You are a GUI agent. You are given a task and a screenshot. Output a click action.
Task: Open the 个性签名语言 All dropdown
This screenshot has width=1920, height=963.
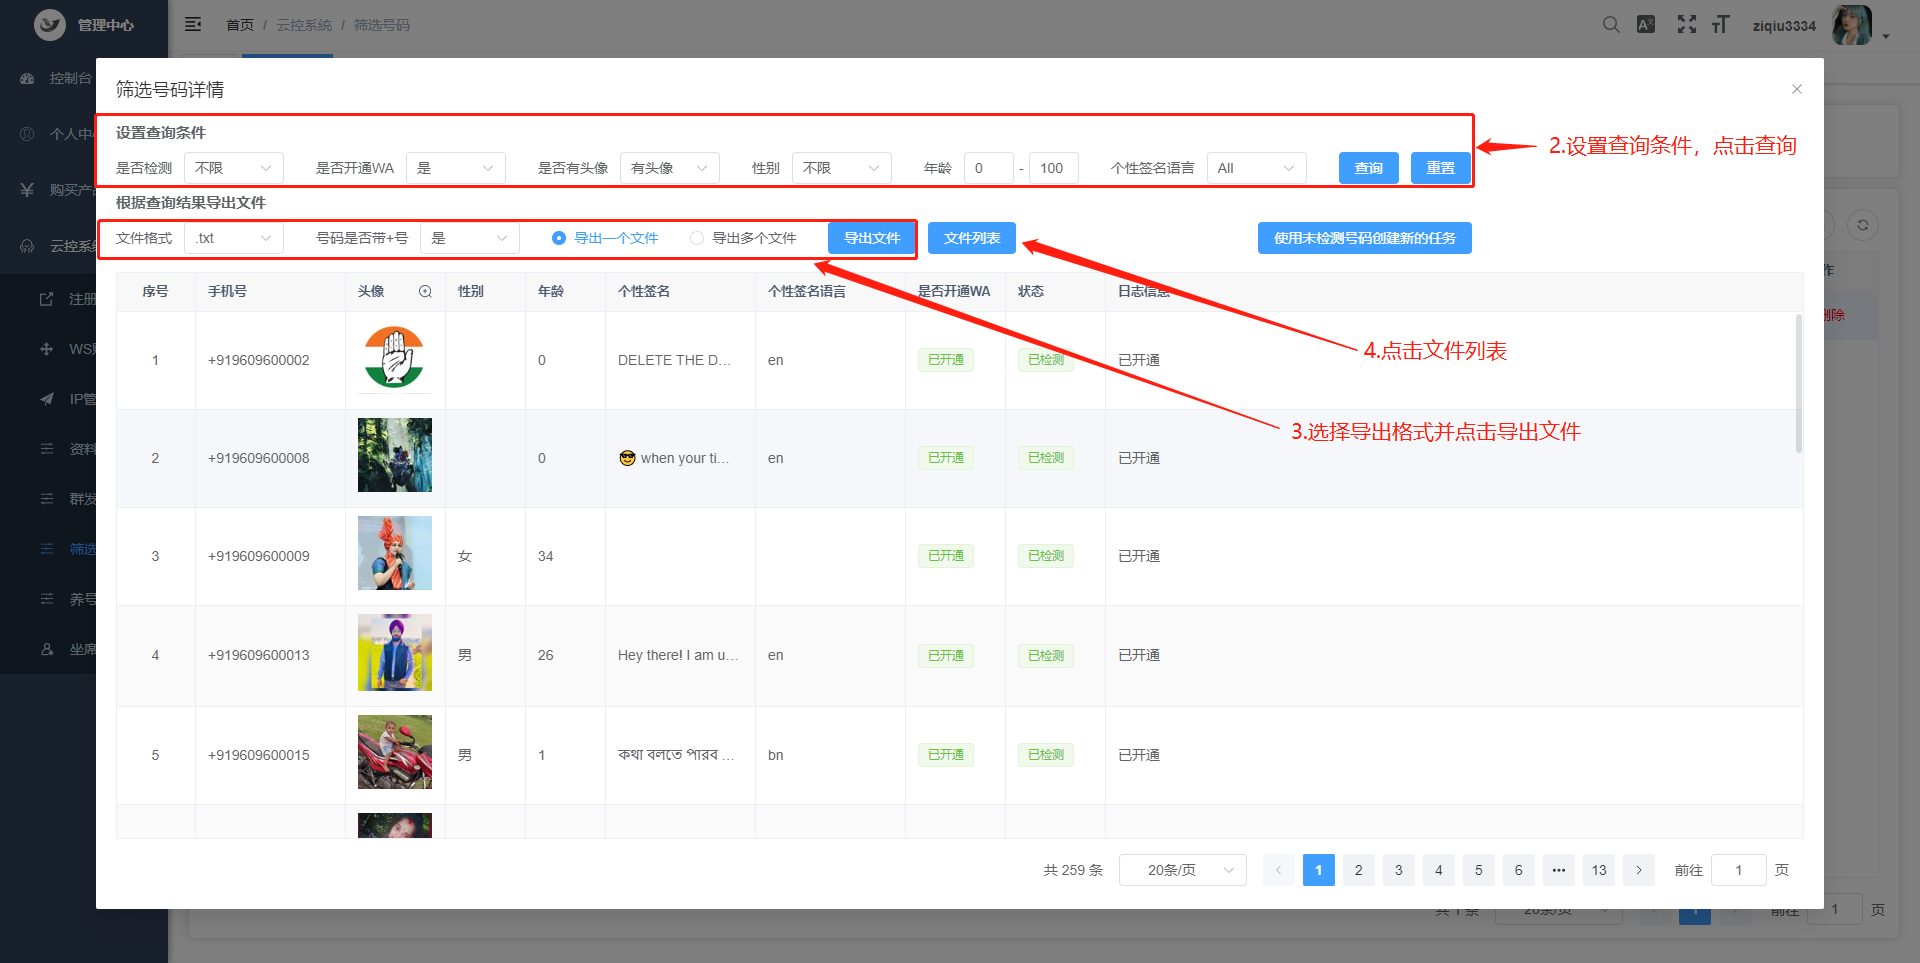1256,168
